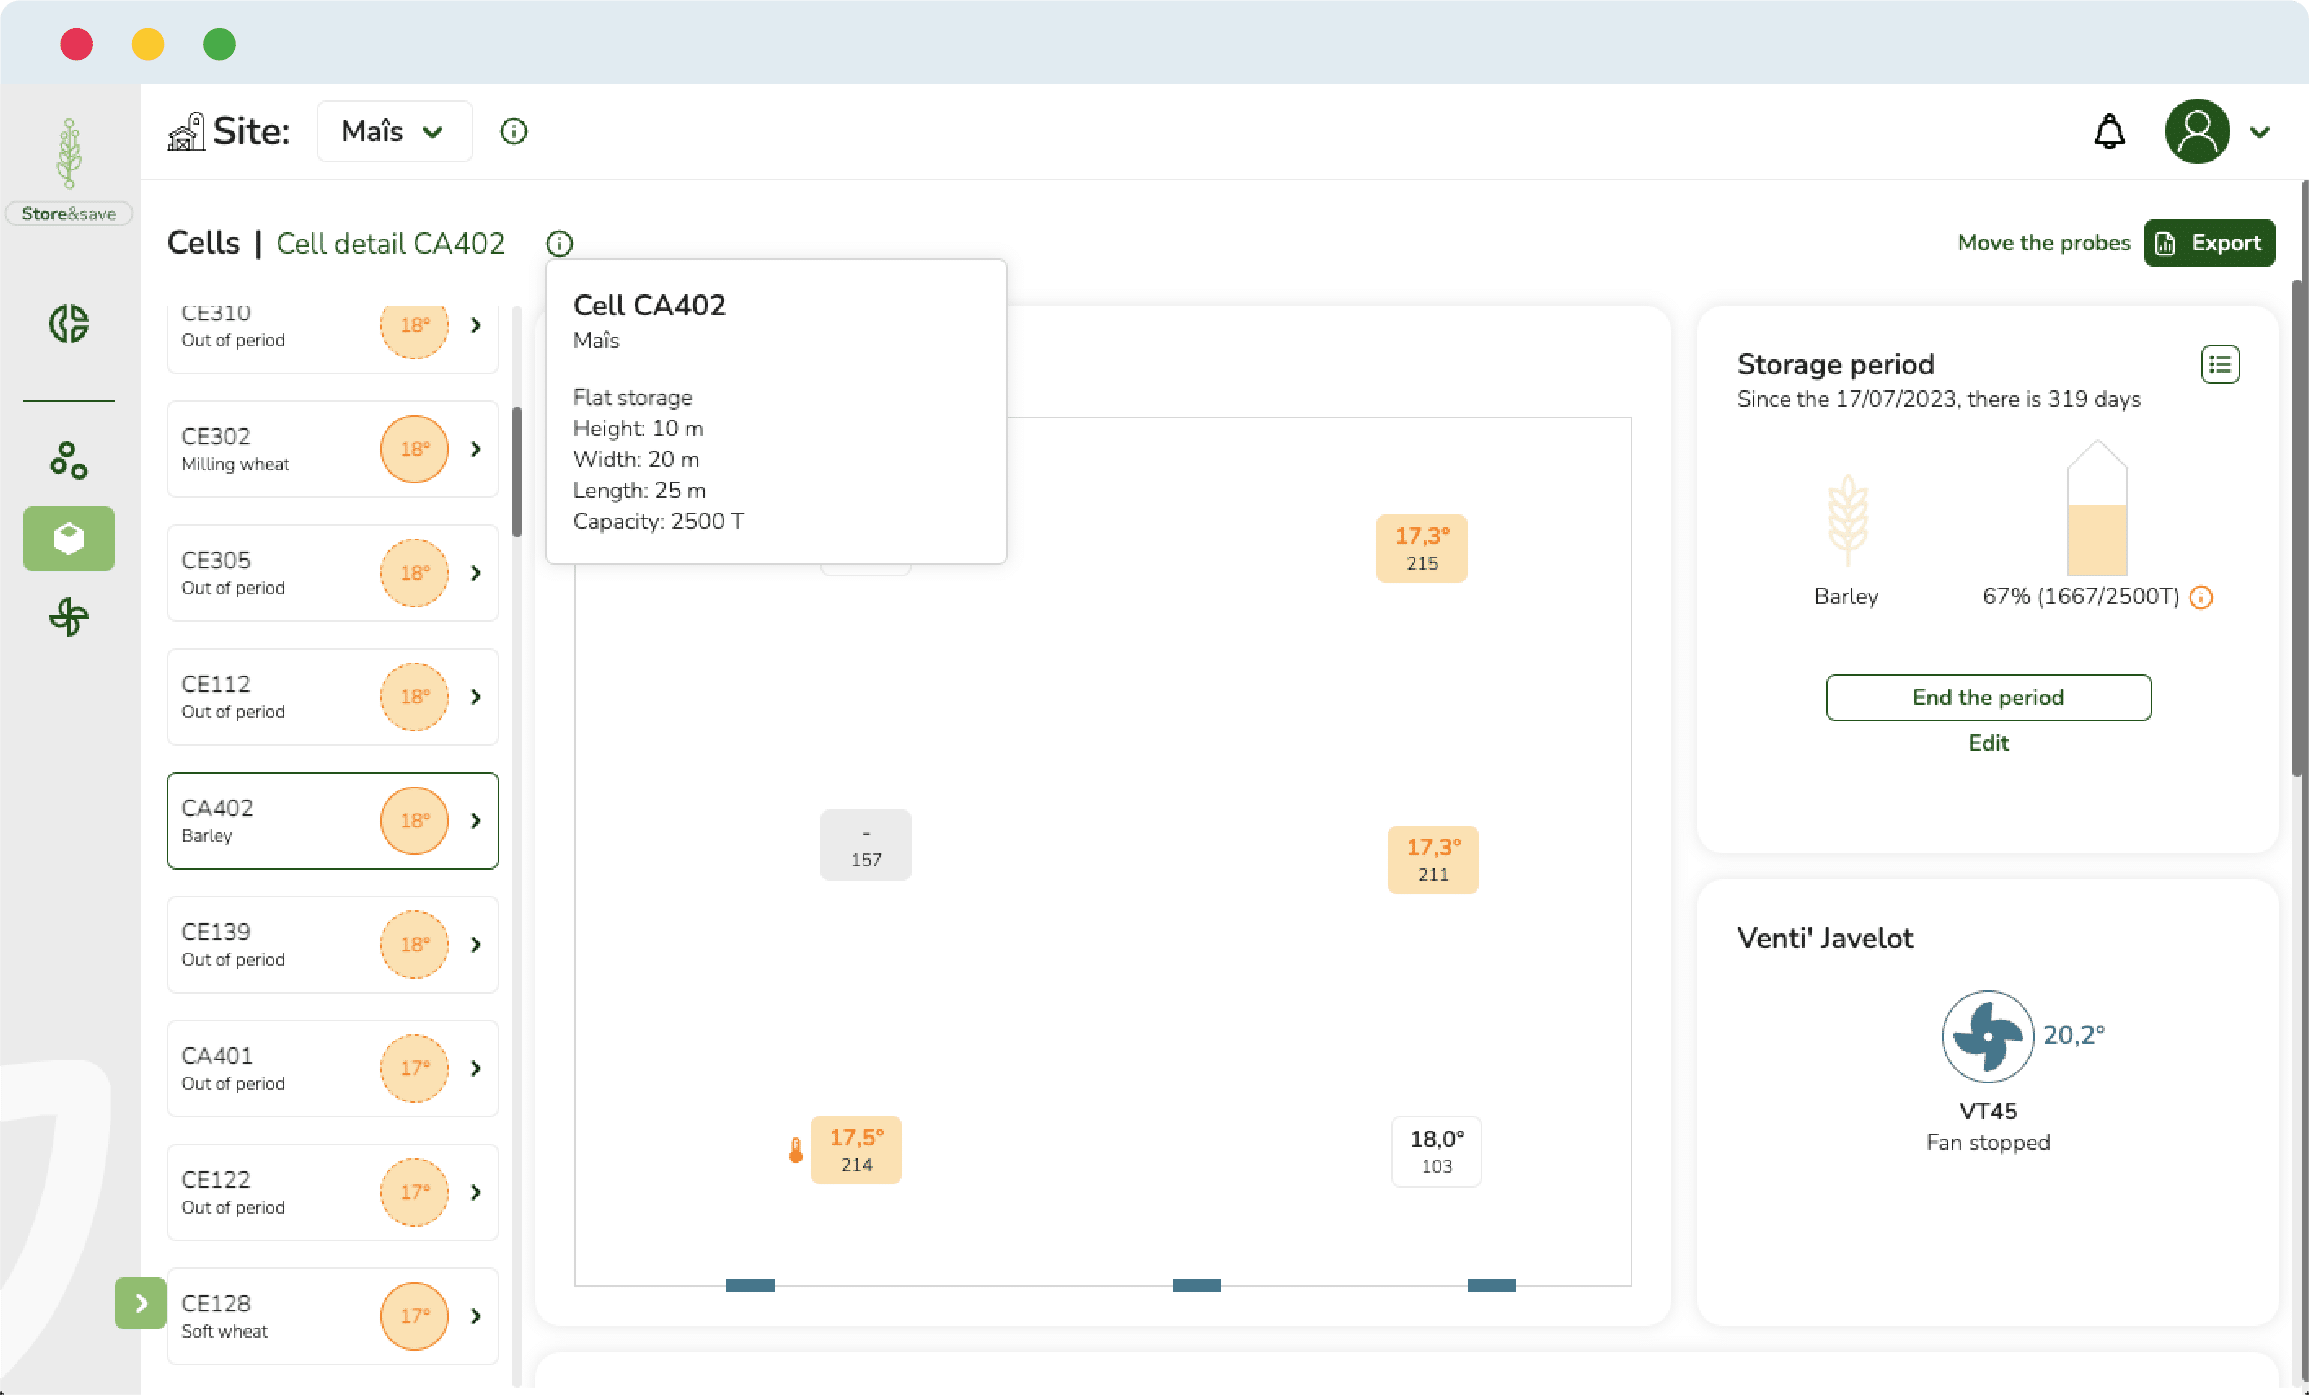Click right fan duct marker on floor plan
This screenshot has height=1395, width=2309.
pyautogui.click(x=1492, y=1285)
